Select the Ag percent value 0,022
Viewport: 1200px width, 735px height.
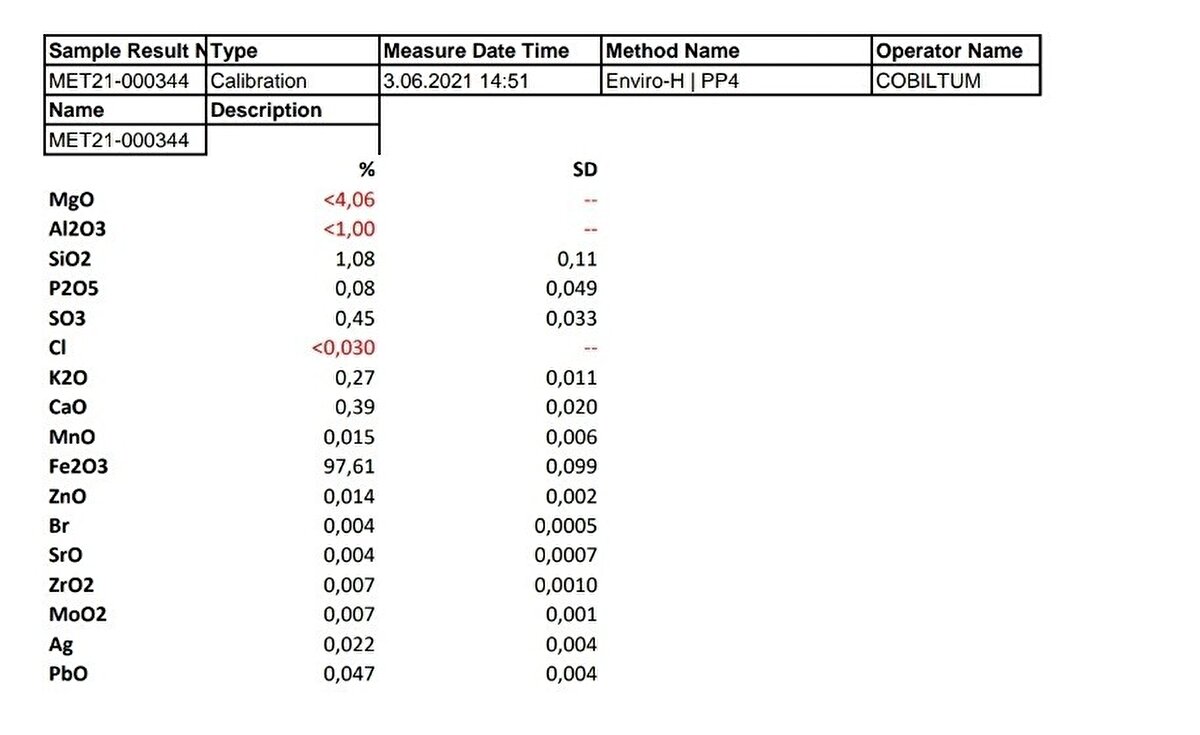point(349,645)
